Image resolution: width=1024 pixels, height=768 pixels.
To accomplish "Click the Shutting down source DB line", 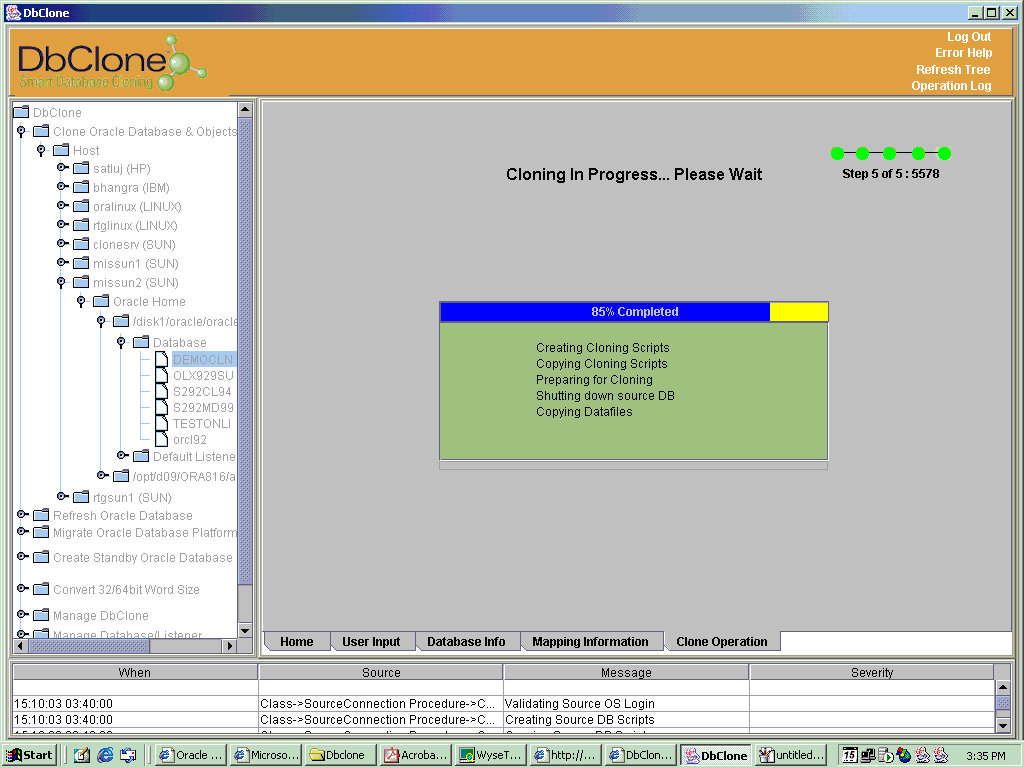I will click(605, 396).
